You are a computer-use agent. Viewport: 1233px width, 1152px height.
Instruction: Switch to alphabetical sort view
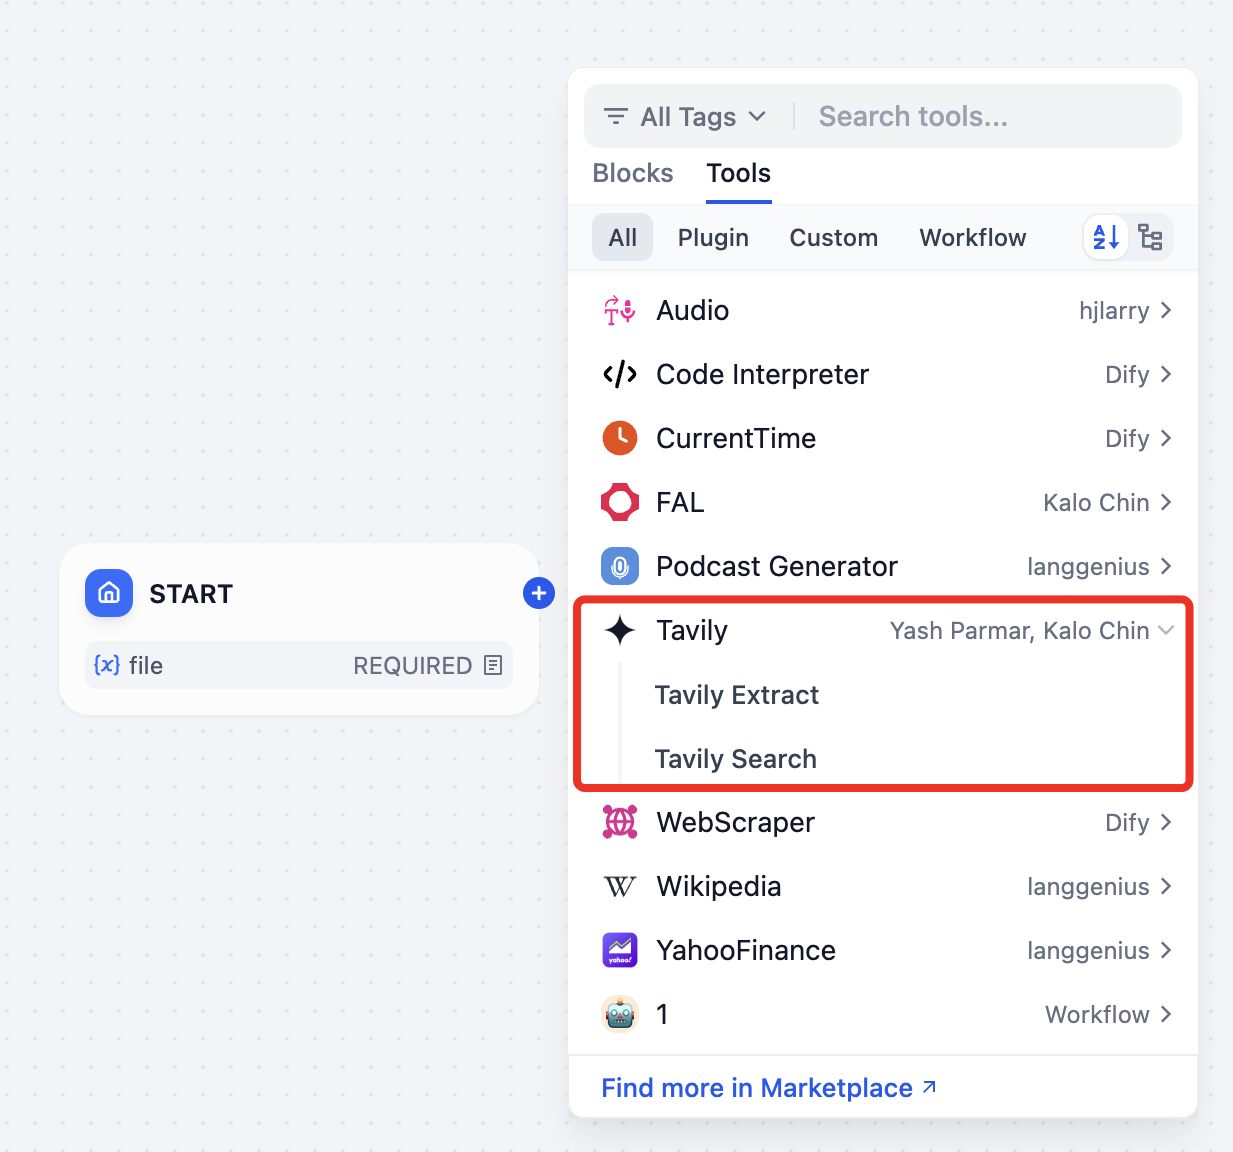(1106, 238)
